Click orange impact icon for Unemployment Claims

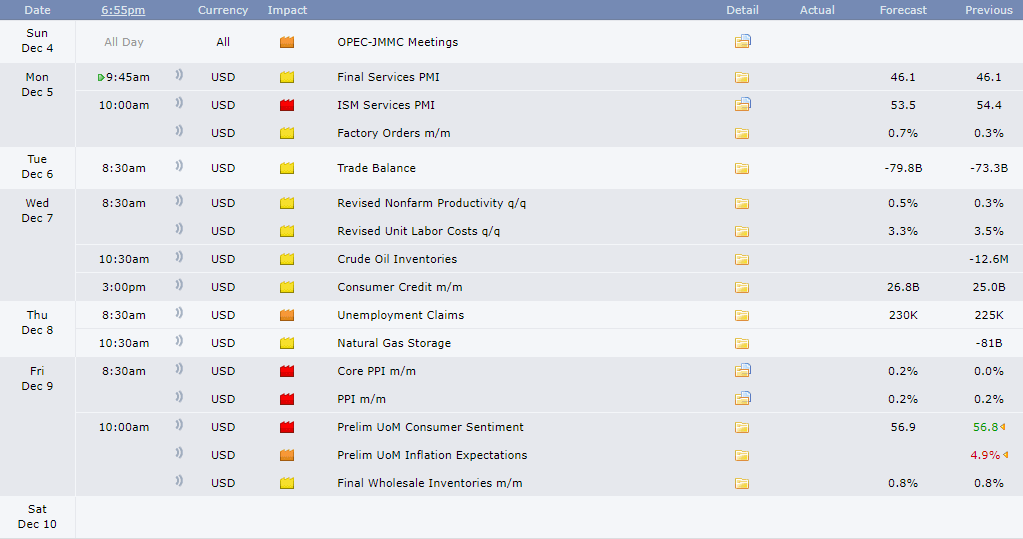[x=287, y=315]
